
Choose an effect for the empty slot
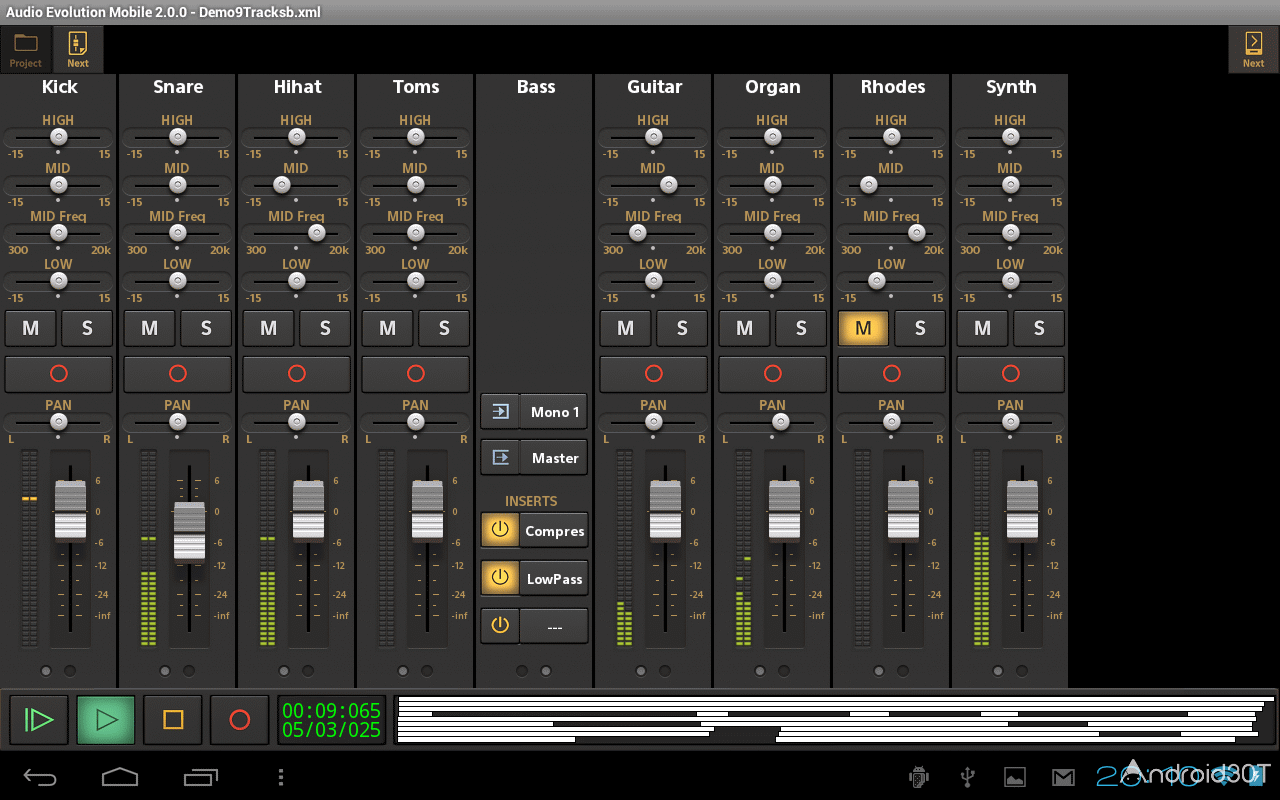pos(554,625)
